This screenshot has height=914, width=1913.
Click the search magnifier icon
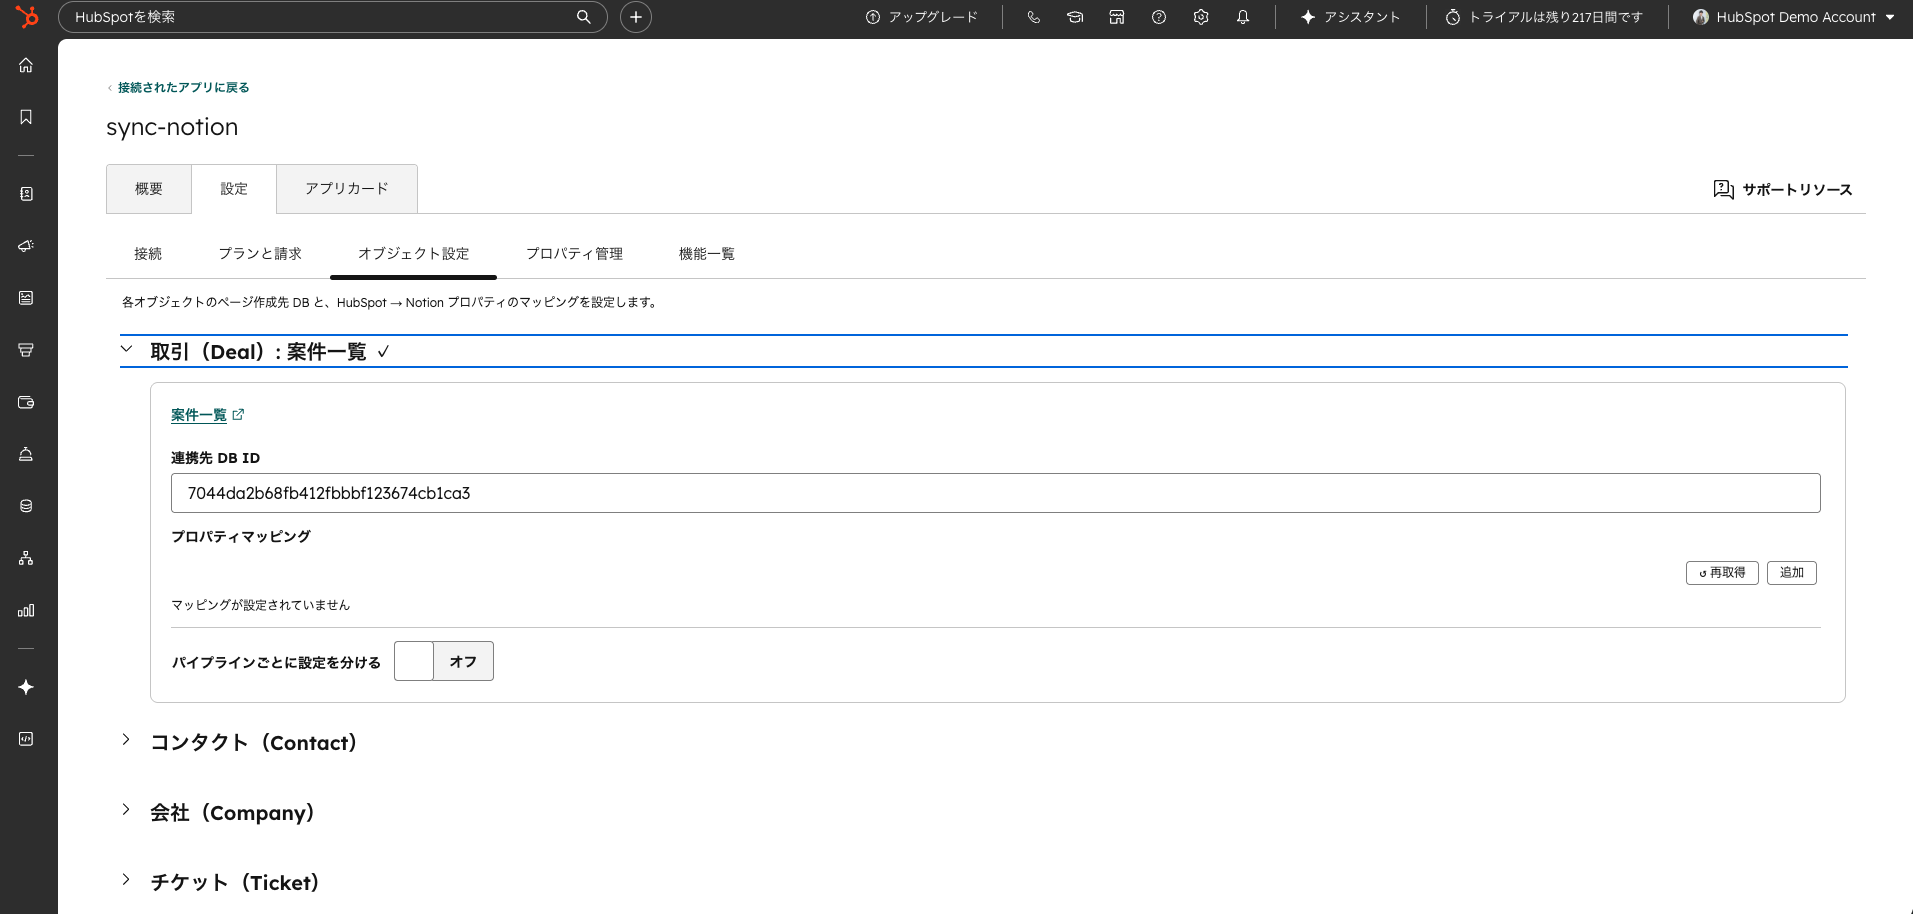[x=584, y=17]
